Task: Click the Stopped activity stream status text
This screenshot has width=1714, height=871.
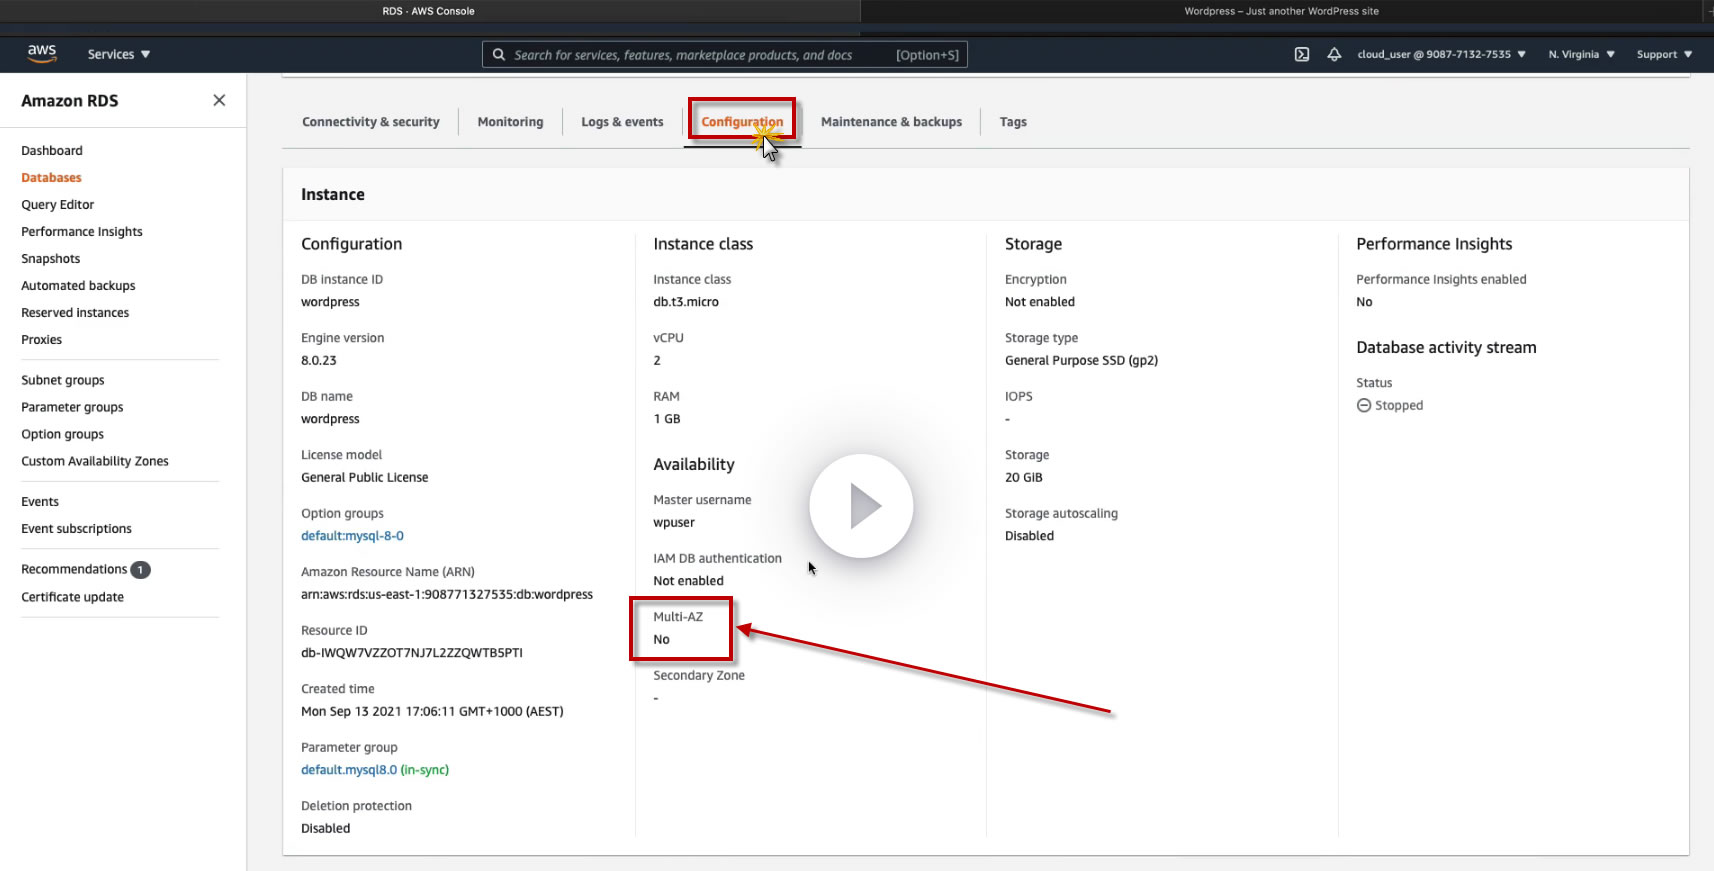Action: [1399, 405]
